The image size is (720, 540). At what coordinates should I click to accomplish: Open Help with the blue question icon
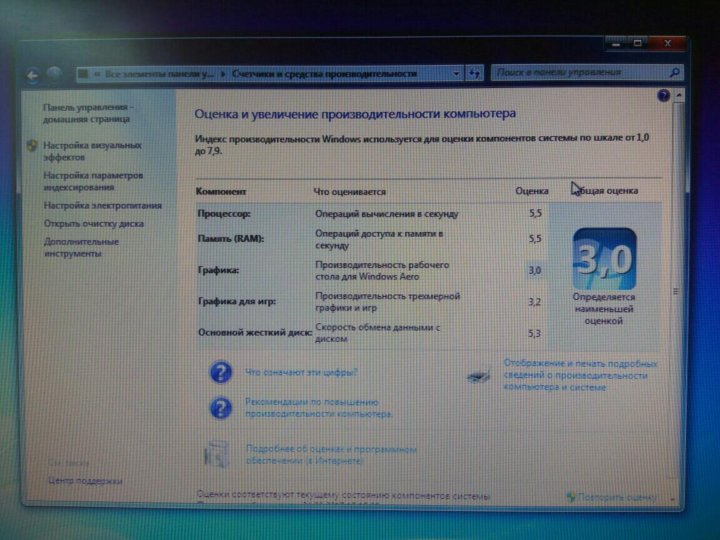tap(663, 96)
